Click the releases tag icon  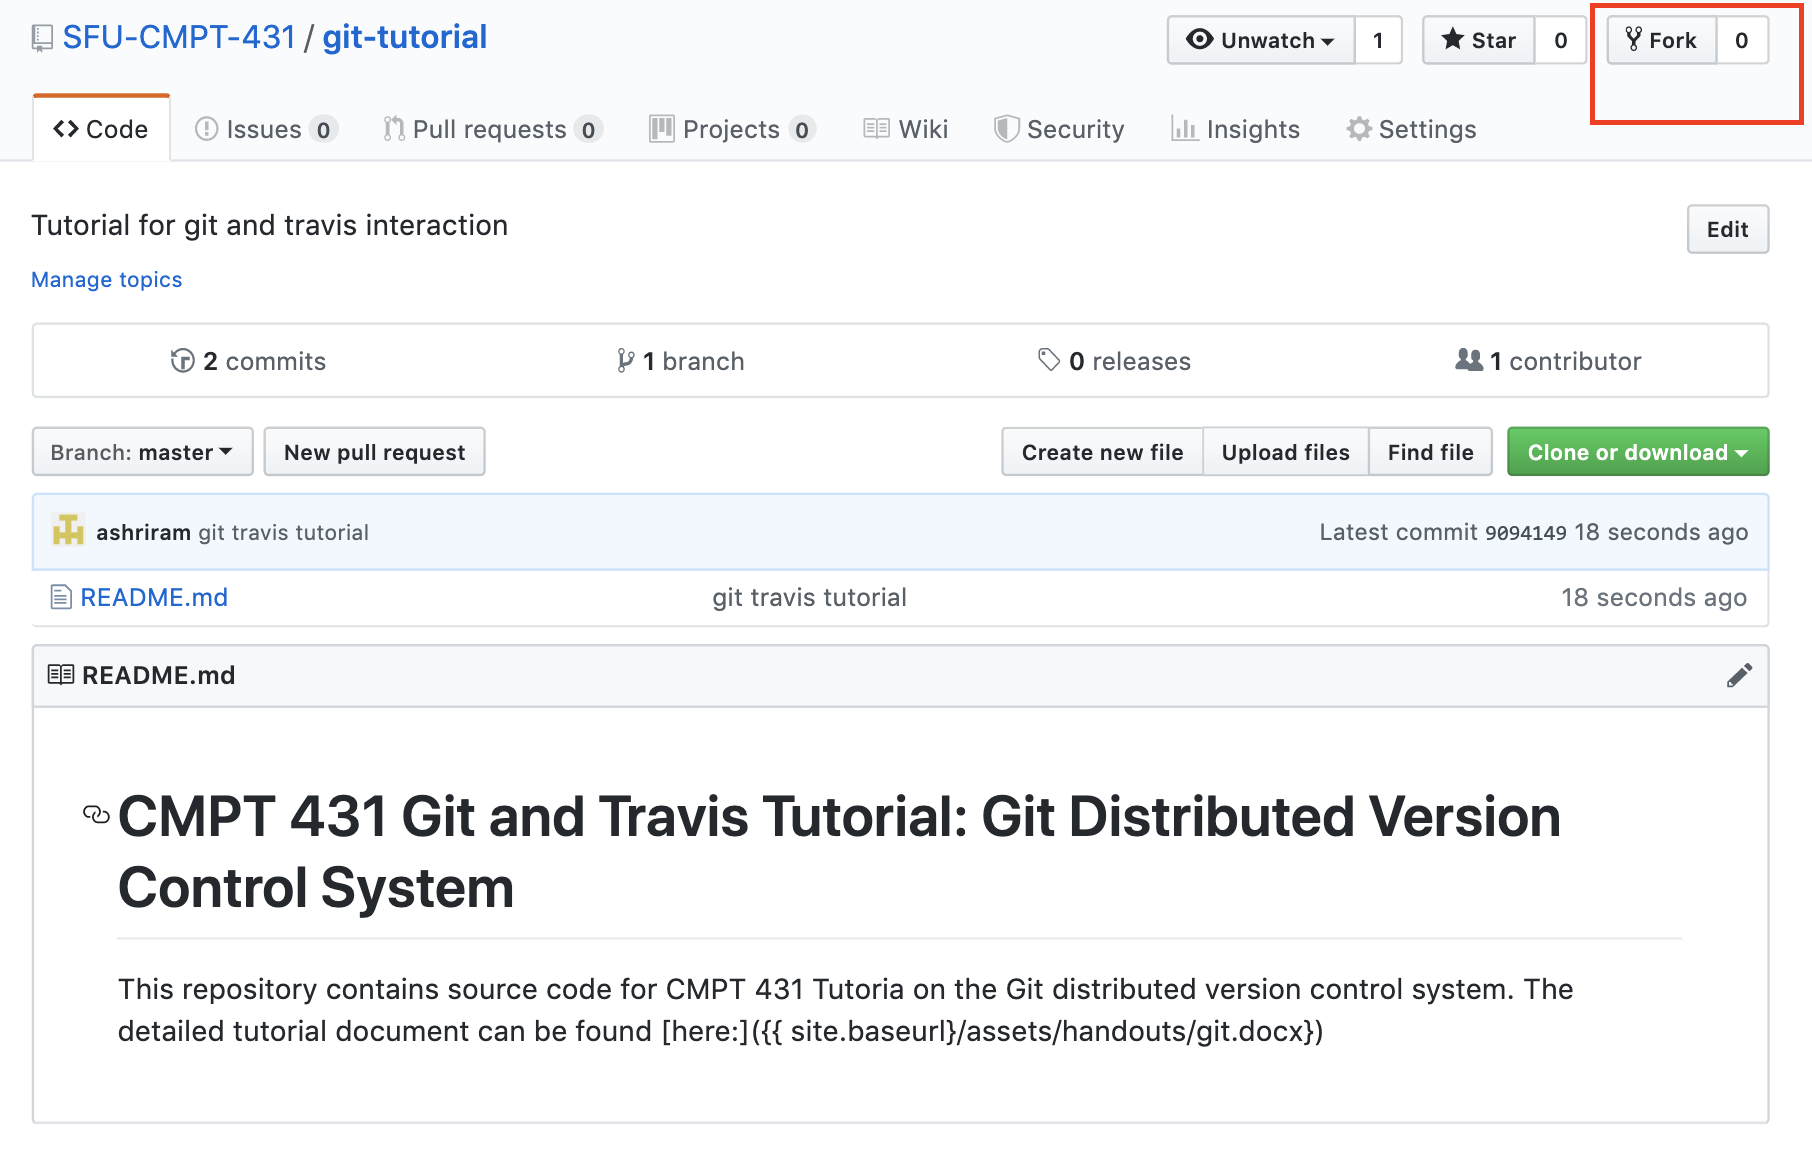point(1048,360)
